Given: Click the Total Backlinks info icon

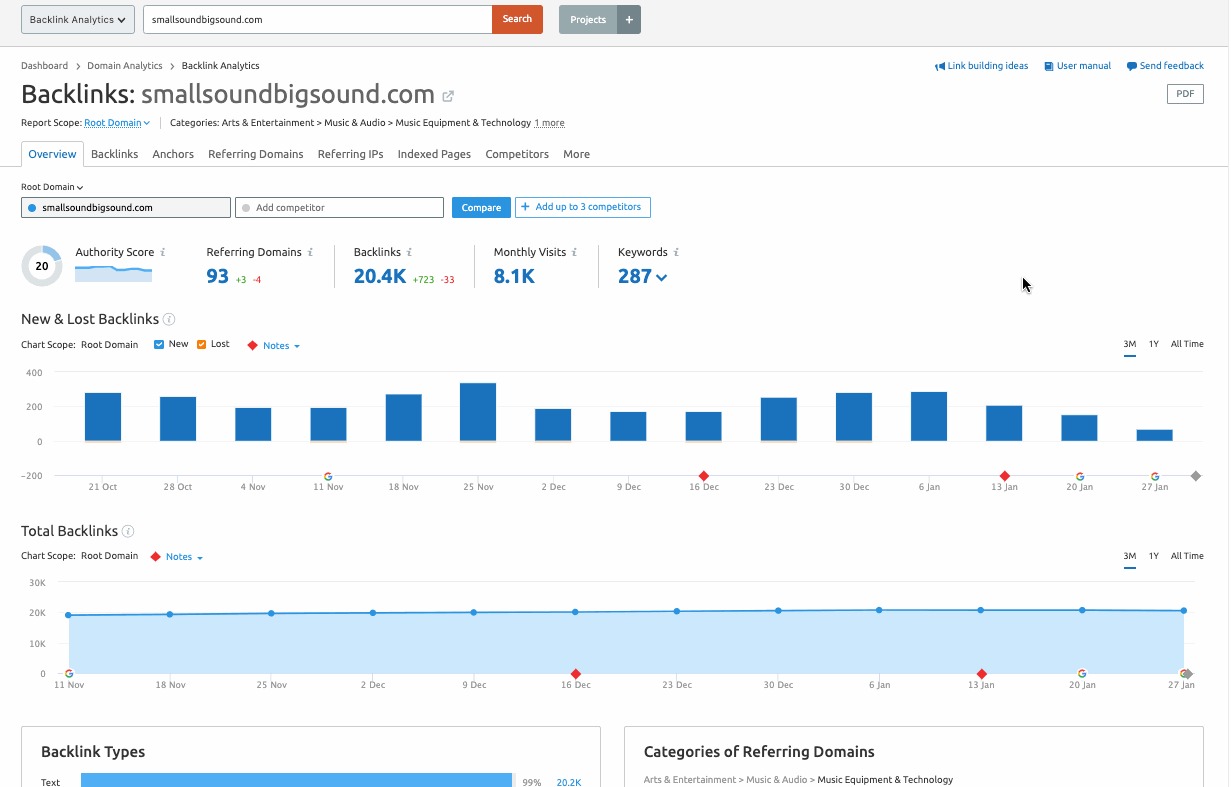Looking at the screenshot, I should 128,532.
